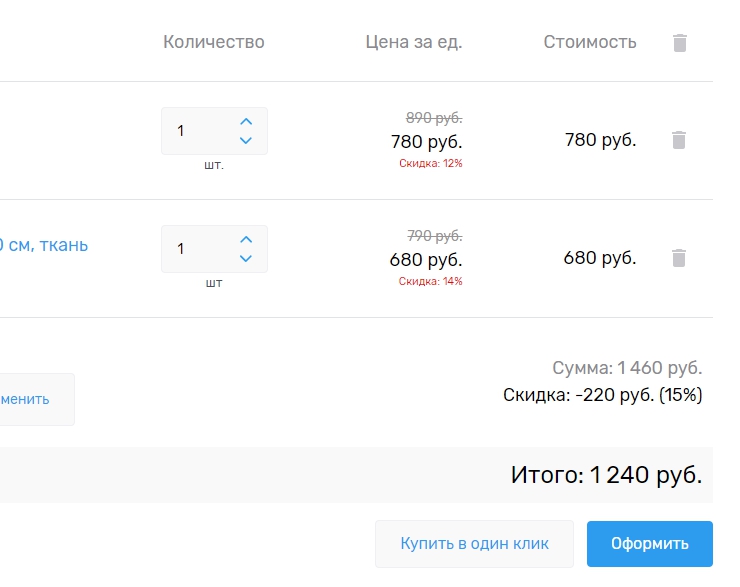Increase quantity of the 780 руб. item
Image resolution: width=740 pixels, height=587 pixels.
[246, 121]
